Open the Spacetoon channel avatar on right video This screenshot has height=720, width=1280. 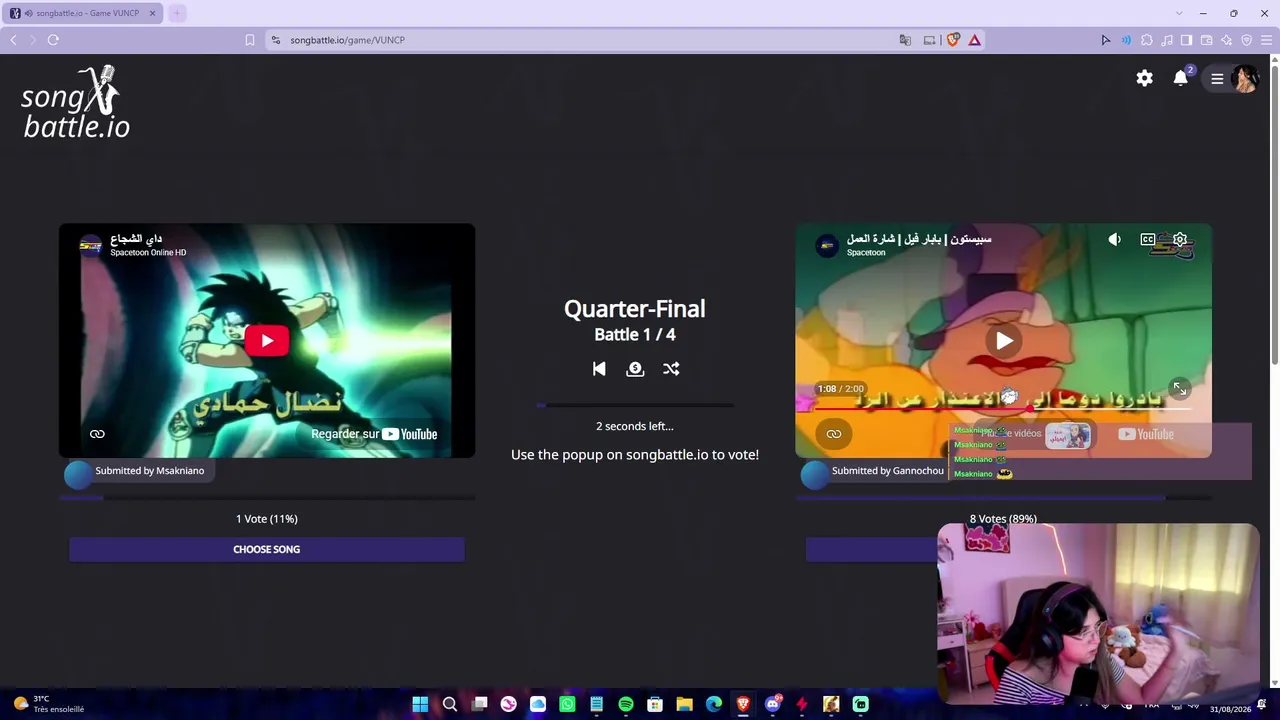(x=827, y=245)
